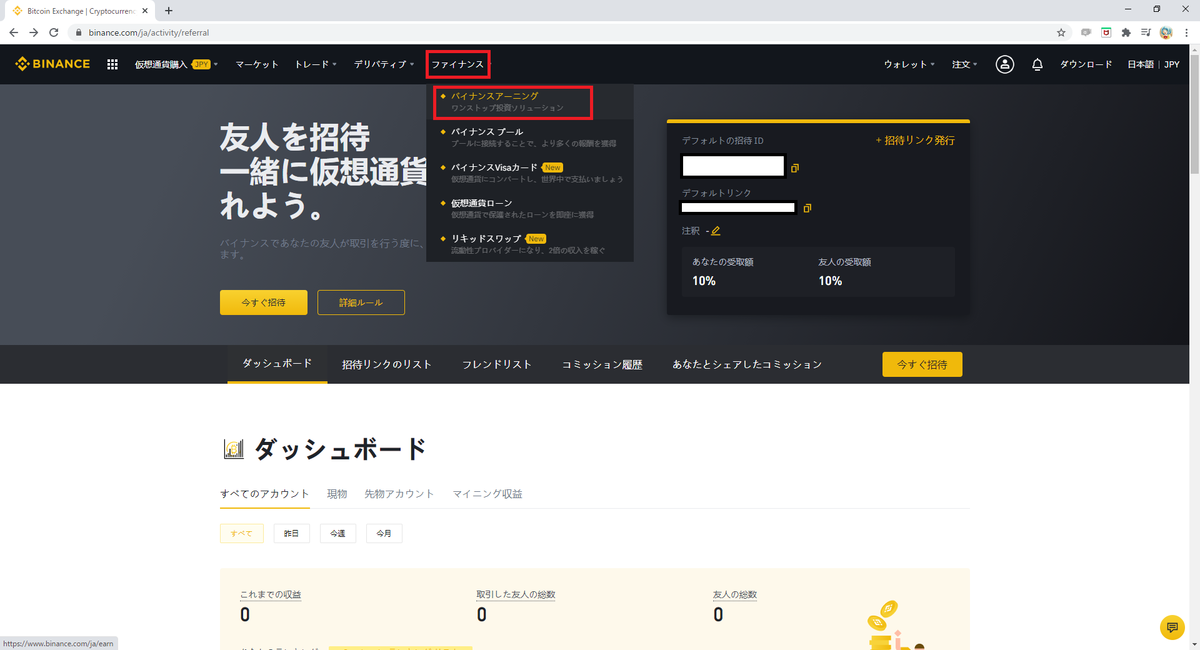Click the browser address bar
This screenshot has height=650, width=1200.
point(560,32)
